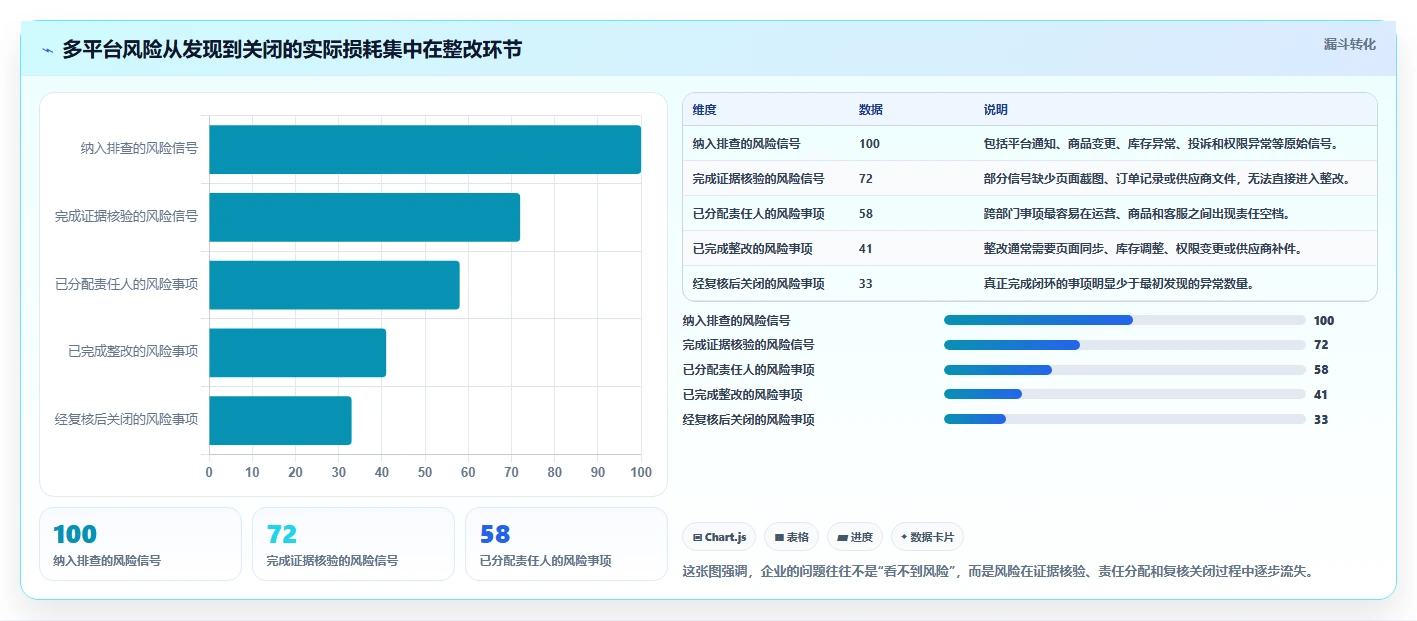Click the 说明 column header
The height and width of the screenshot is (621, 1417).
(996, 110)
